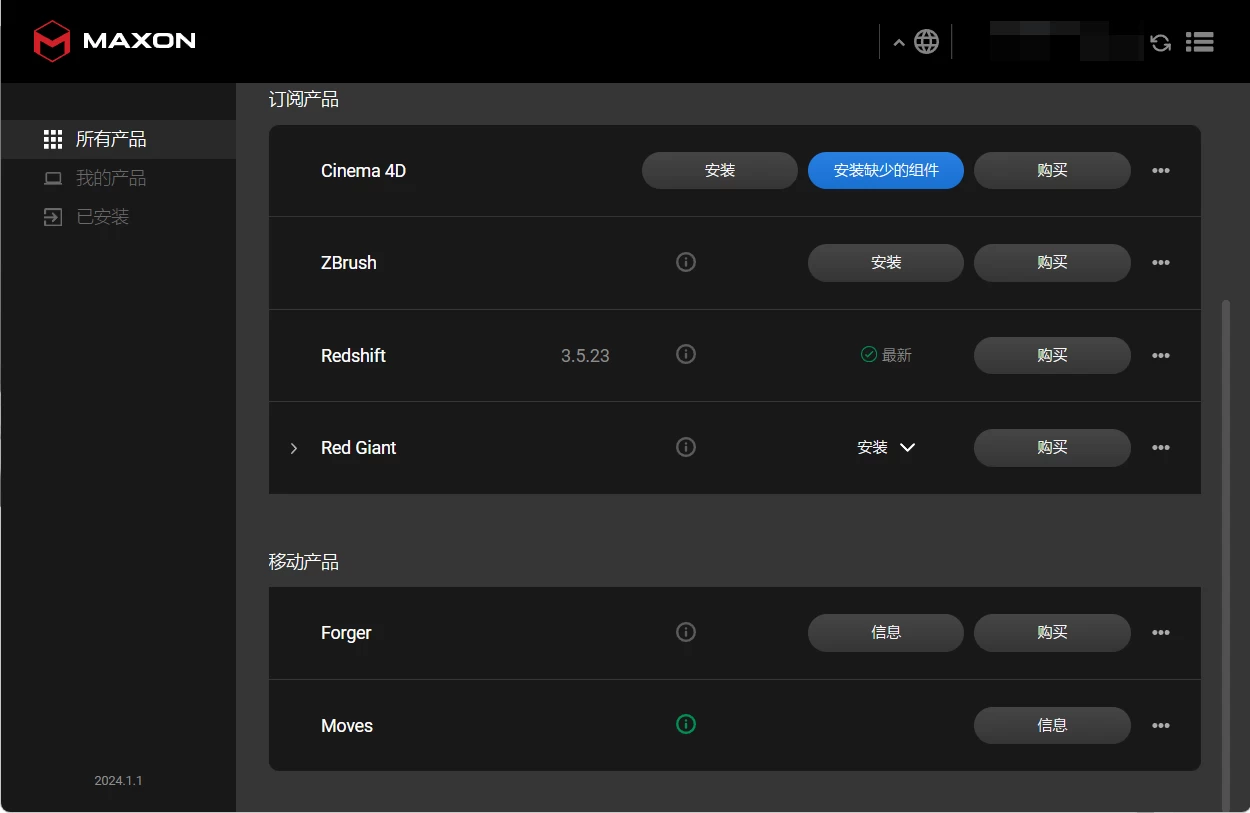Click the Moves product name
The height and width of the screenshot is (813, 1250).
point(347,726)
